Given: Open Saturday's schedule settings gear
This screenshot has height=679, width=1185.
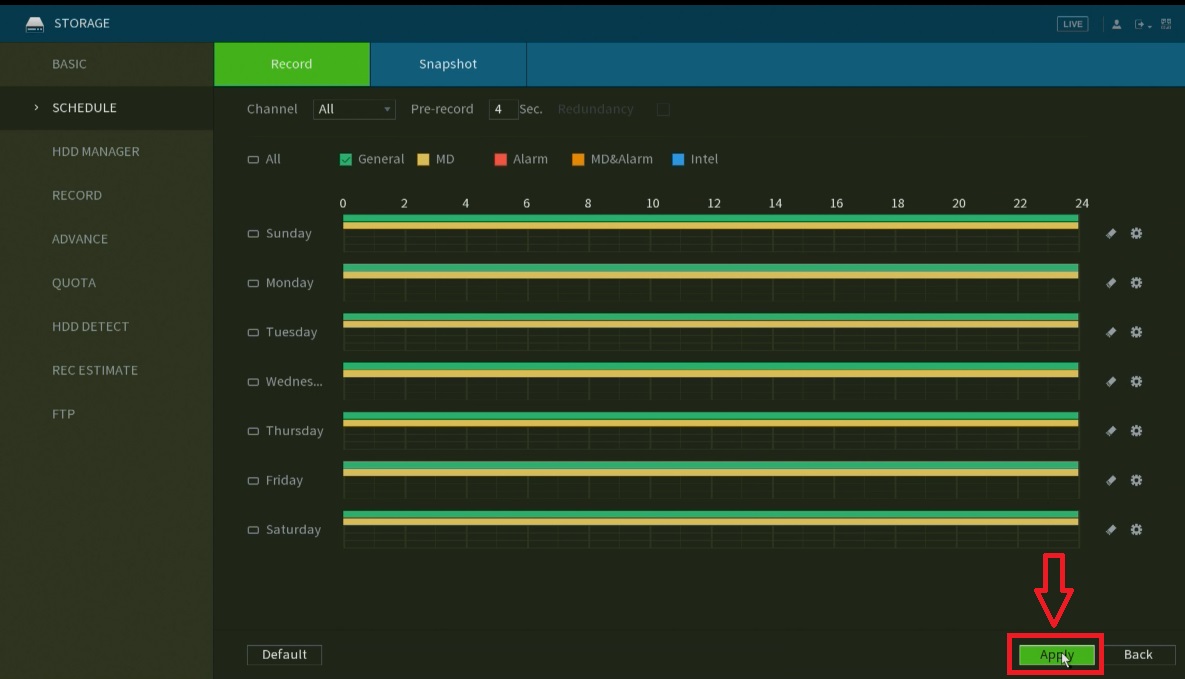Looking at the screenshot, I should 1136,529.
